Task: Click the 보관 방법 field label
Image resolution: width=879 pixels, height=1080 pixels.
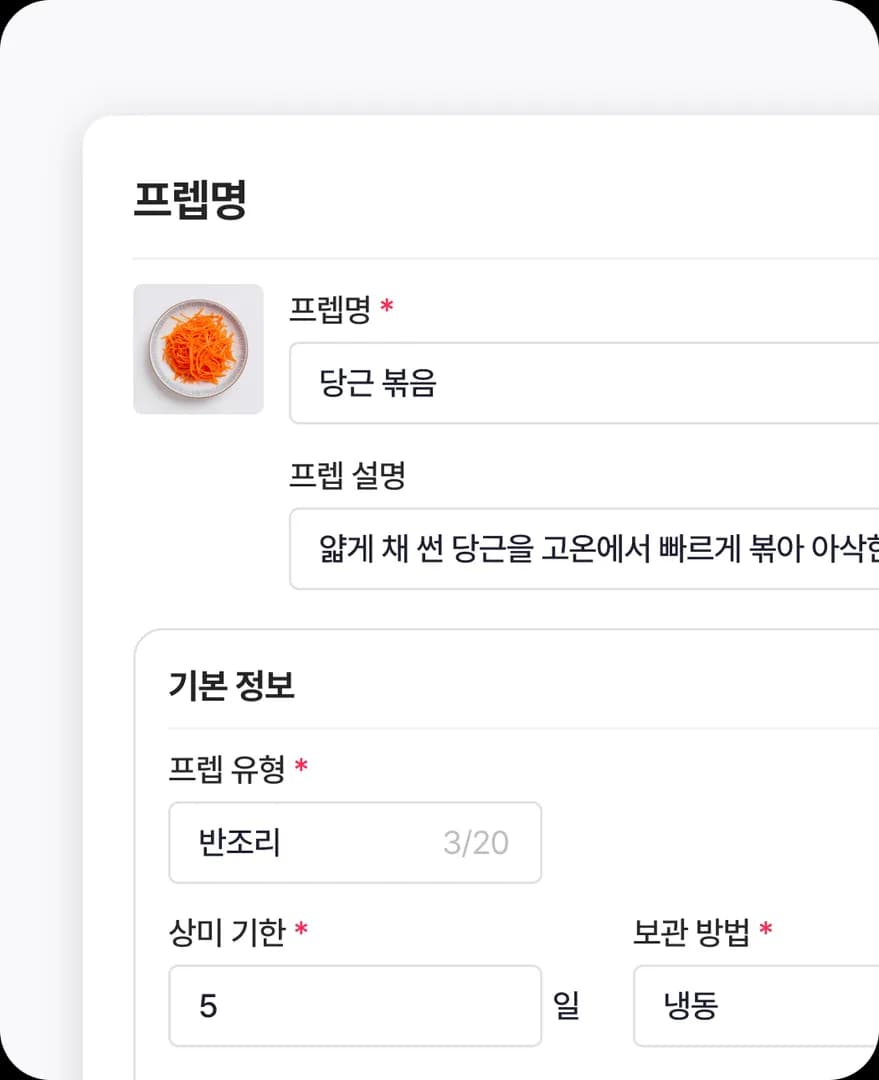Action: 691,933
